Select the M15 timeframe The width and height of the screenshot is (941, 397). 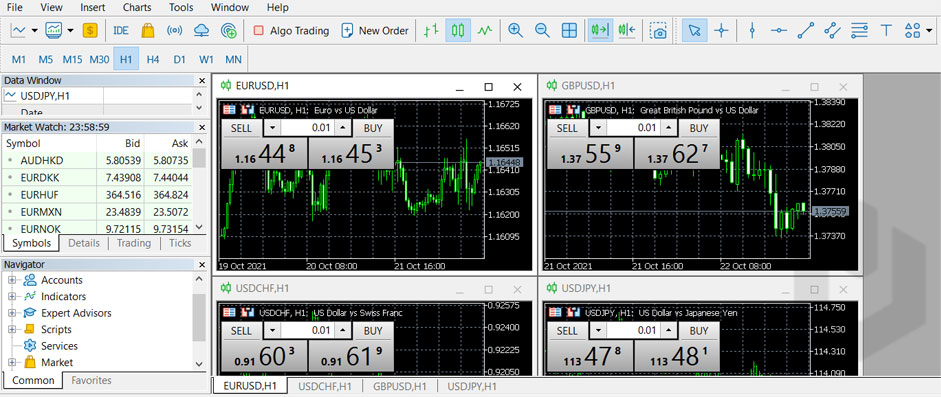click(72, 59)
